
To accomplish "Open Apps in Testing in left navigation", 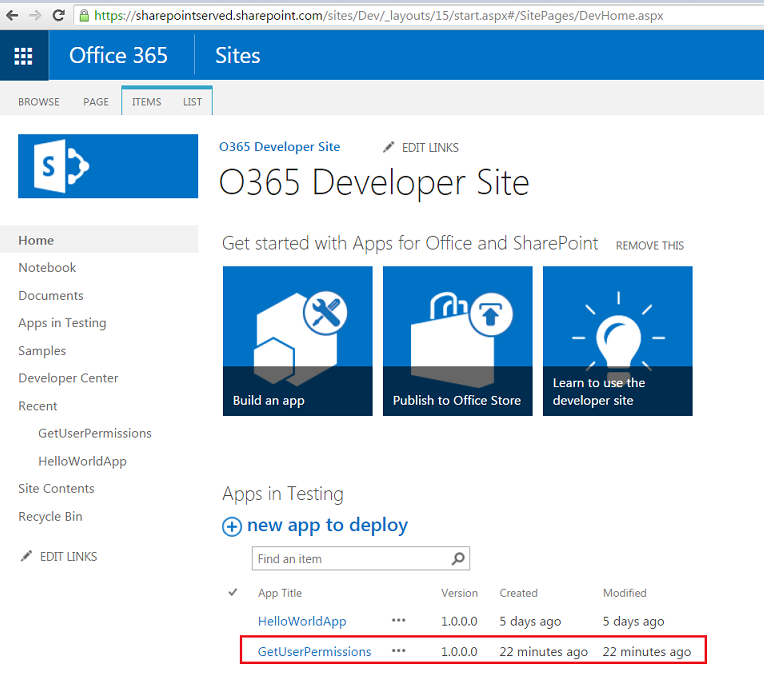I will click(62, 323).
